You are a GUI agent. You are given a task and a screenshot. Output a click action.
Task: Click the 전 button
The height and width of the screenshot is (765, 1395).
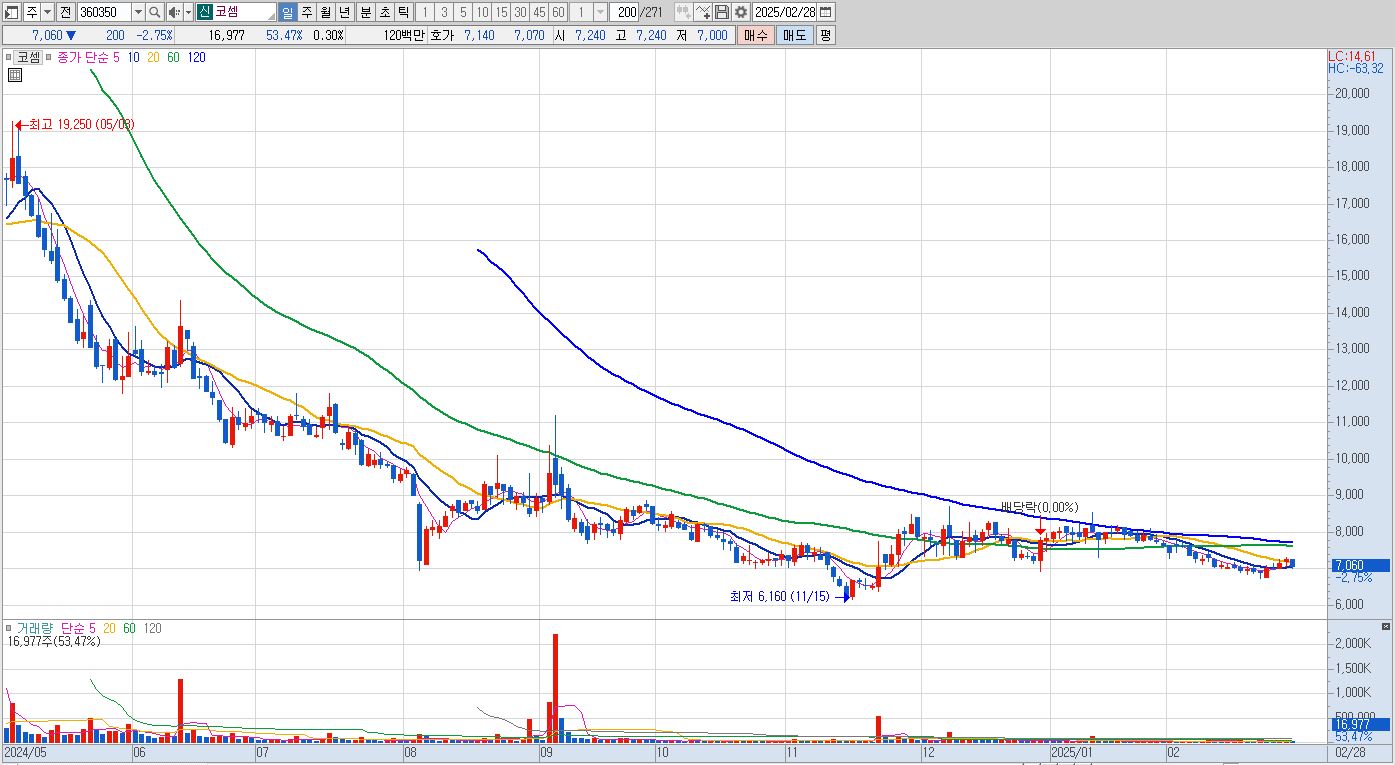[65, 12]
